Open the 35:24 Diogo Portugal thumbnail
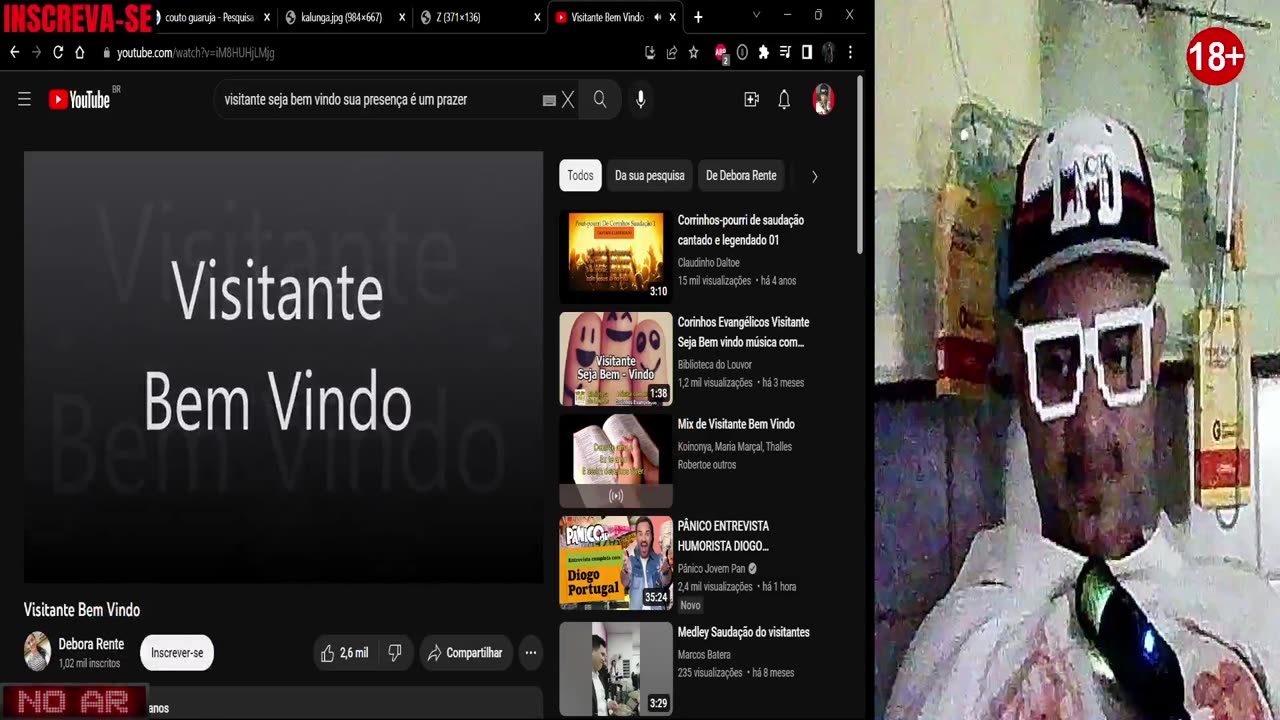Viewport: 1280px width, 720px height. click(616, 563)
